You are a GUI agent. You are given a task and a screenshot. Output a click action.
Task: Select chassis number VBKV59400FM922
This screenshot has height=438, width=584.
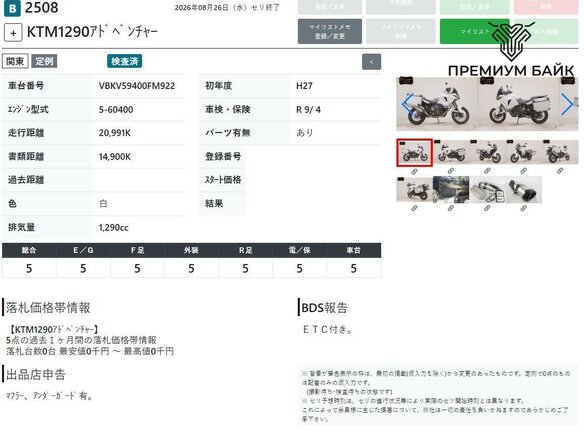point(137,86)
